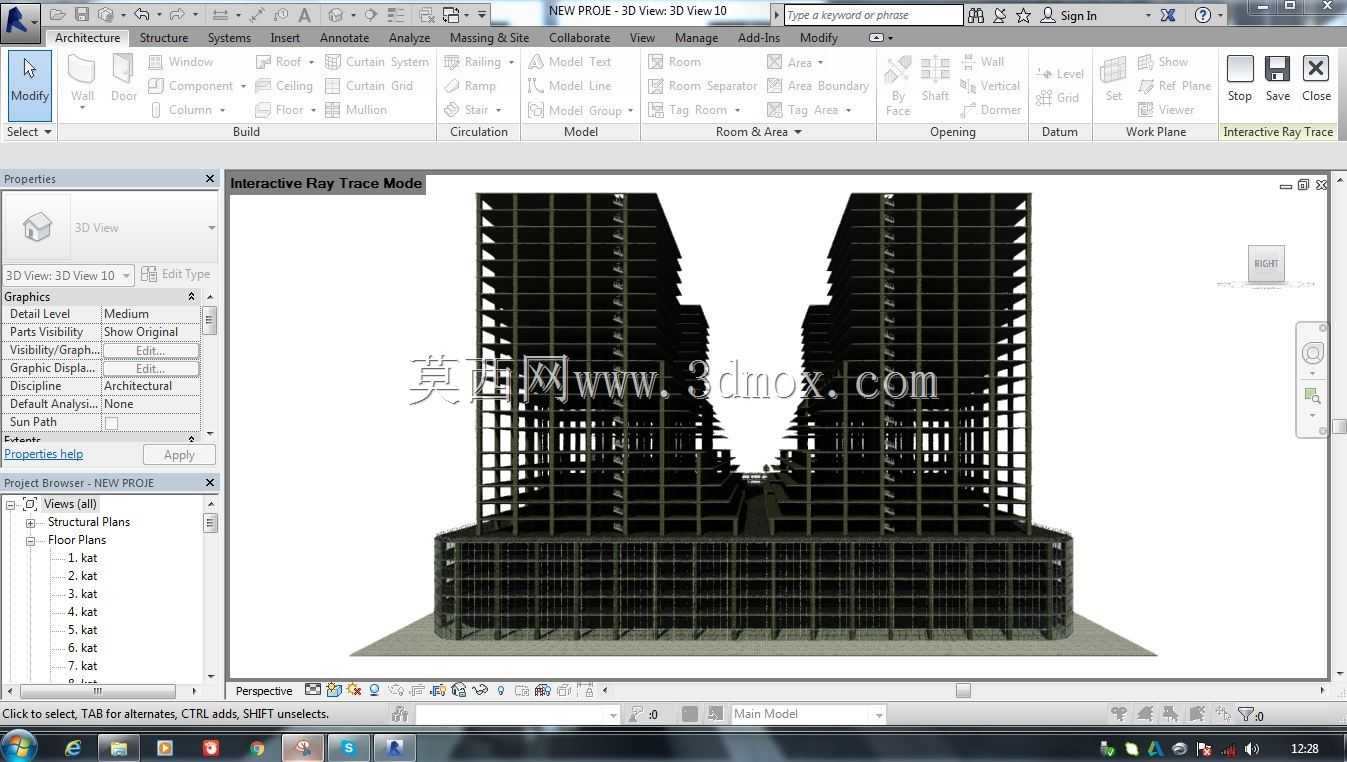
Task: Collapse the Graphics properties section
Action: (x=191, y=297)
